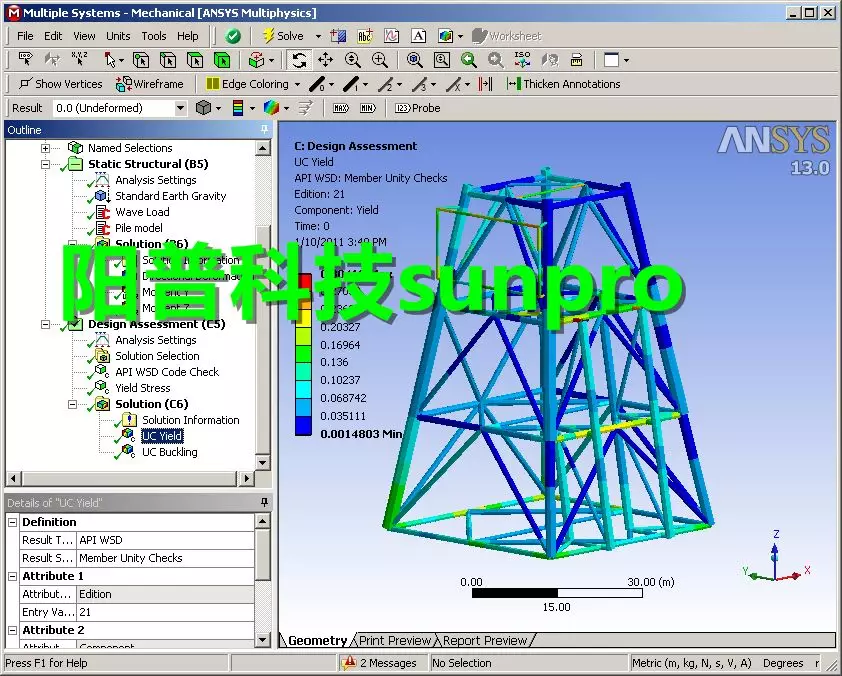Pin the Outline panel
The height and width of the screenshot is (676, 842).
pos(264,129)
